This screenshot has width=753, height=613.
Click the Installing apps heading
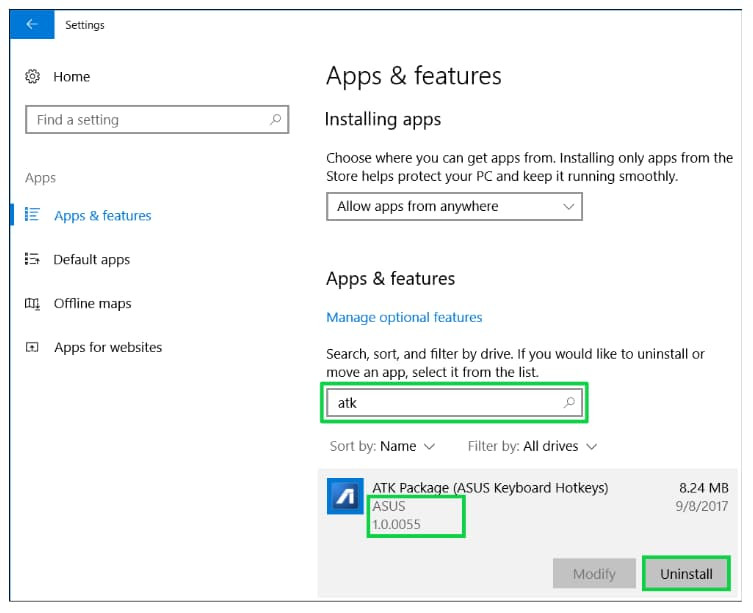(x=383, y=119)
